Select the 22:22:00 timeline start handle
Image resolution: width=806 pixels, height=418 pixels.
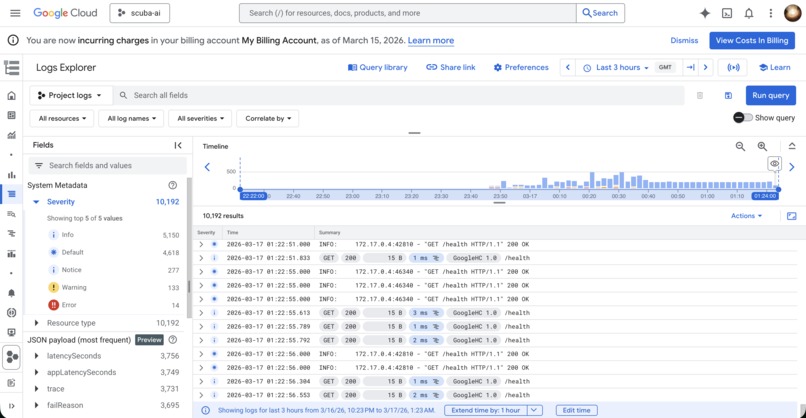pos(253,196)
